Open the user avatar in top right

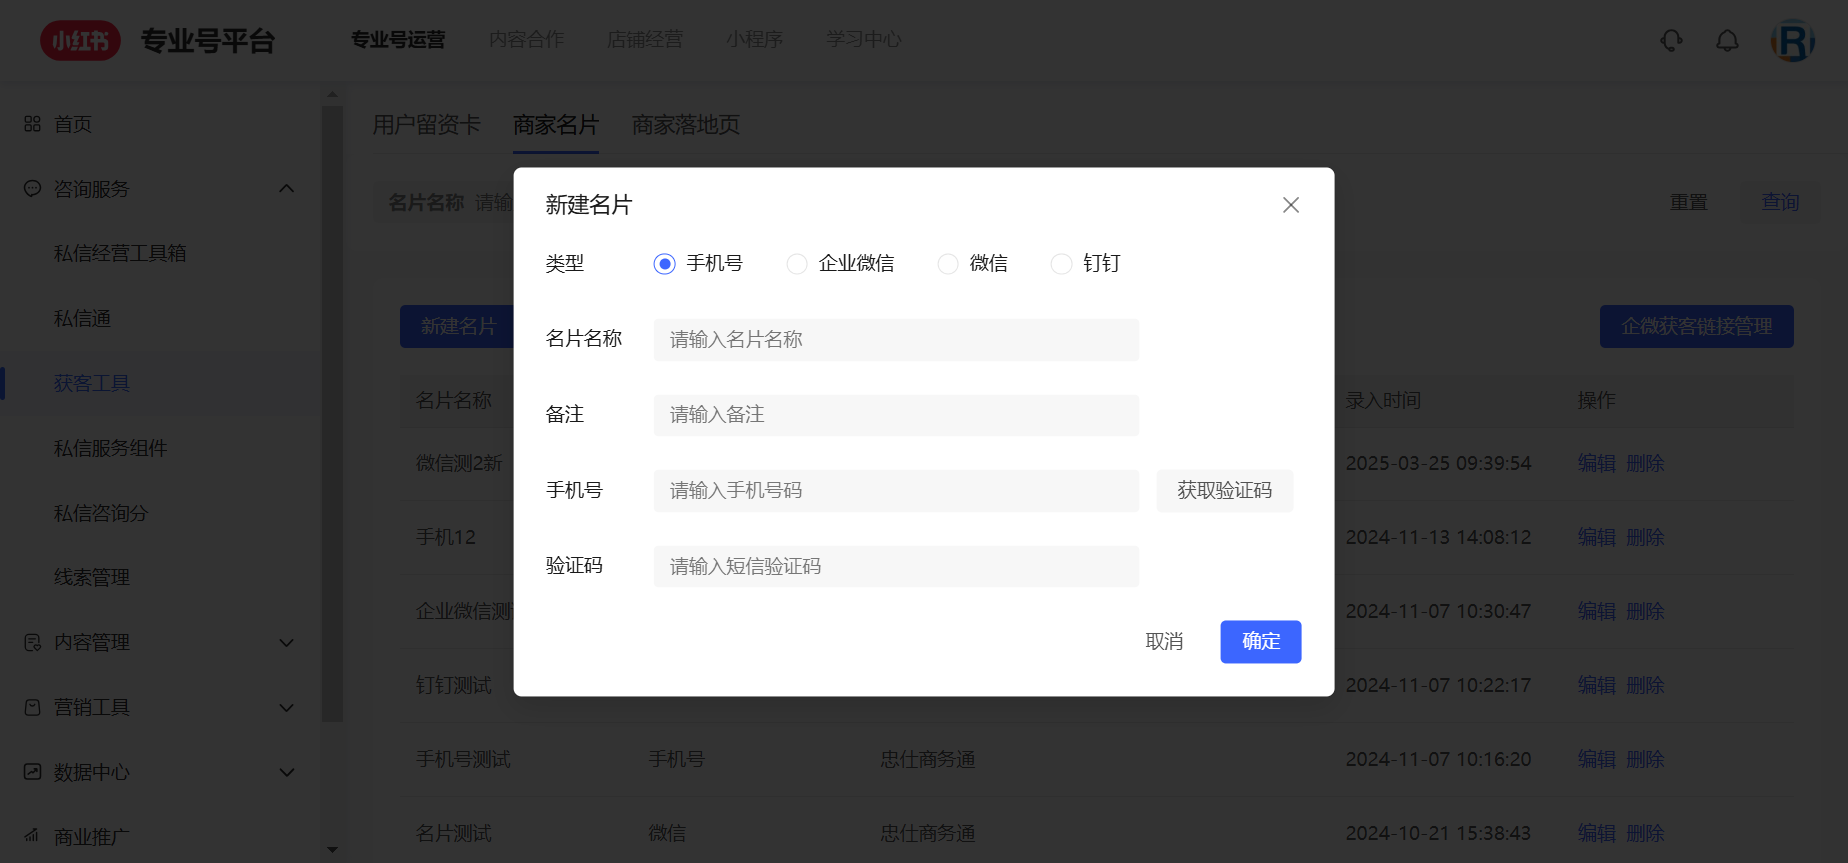point(1792,41)
